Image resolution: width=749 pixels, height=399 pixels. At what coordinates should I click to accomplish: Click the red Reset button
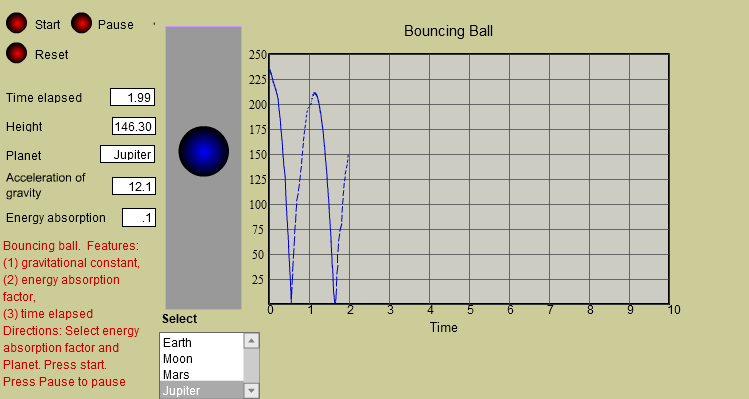(16, 54)
